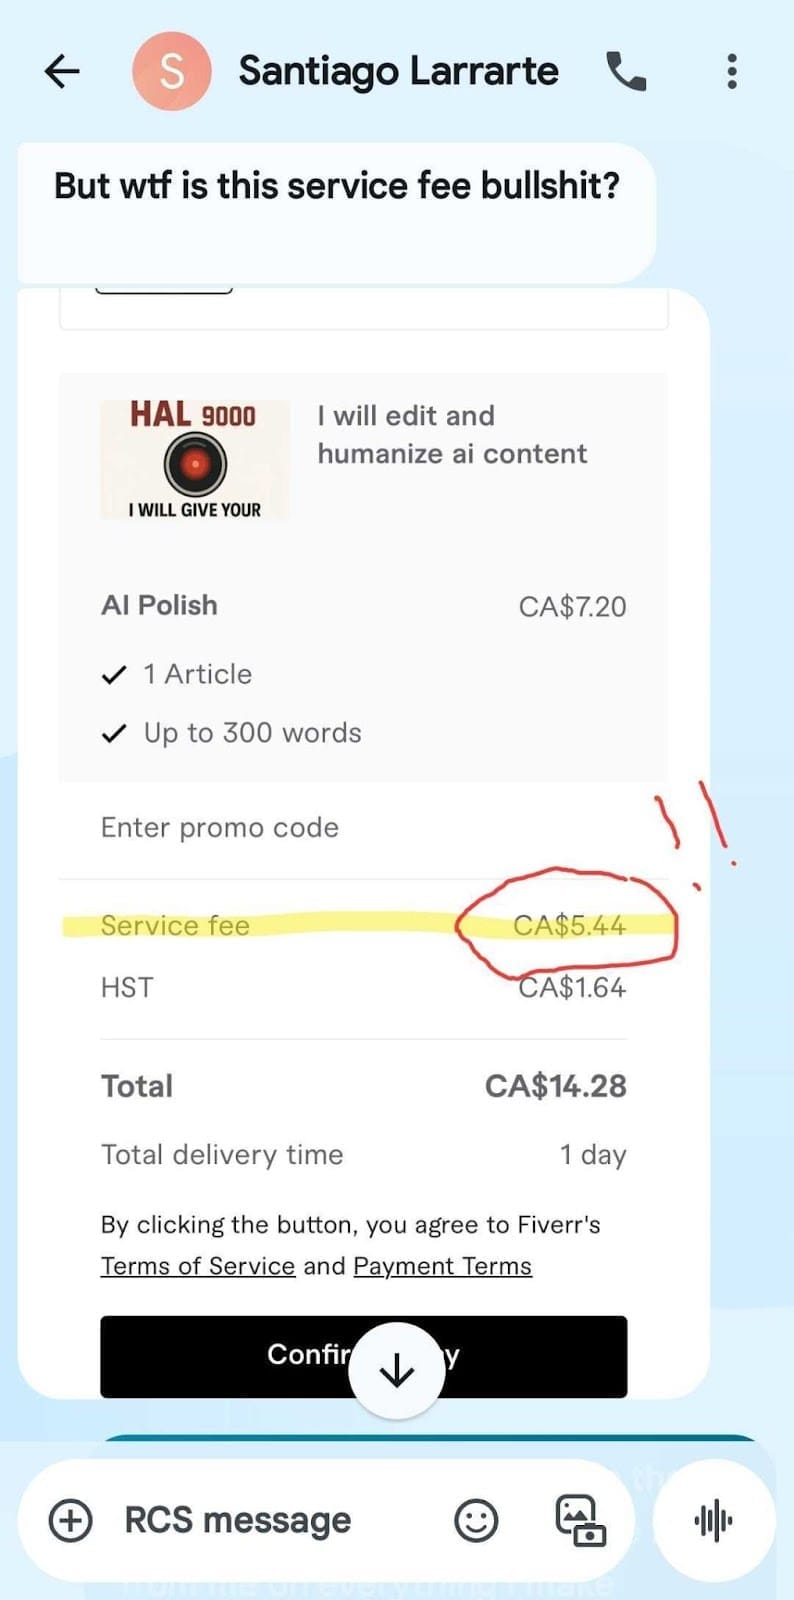
Task: Record a voice message
Action: [713, 1520]
